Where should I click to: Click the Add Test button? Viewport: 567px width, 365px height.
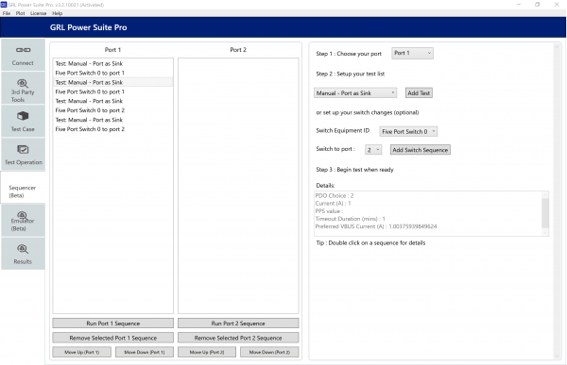click(x=419, y=93)
